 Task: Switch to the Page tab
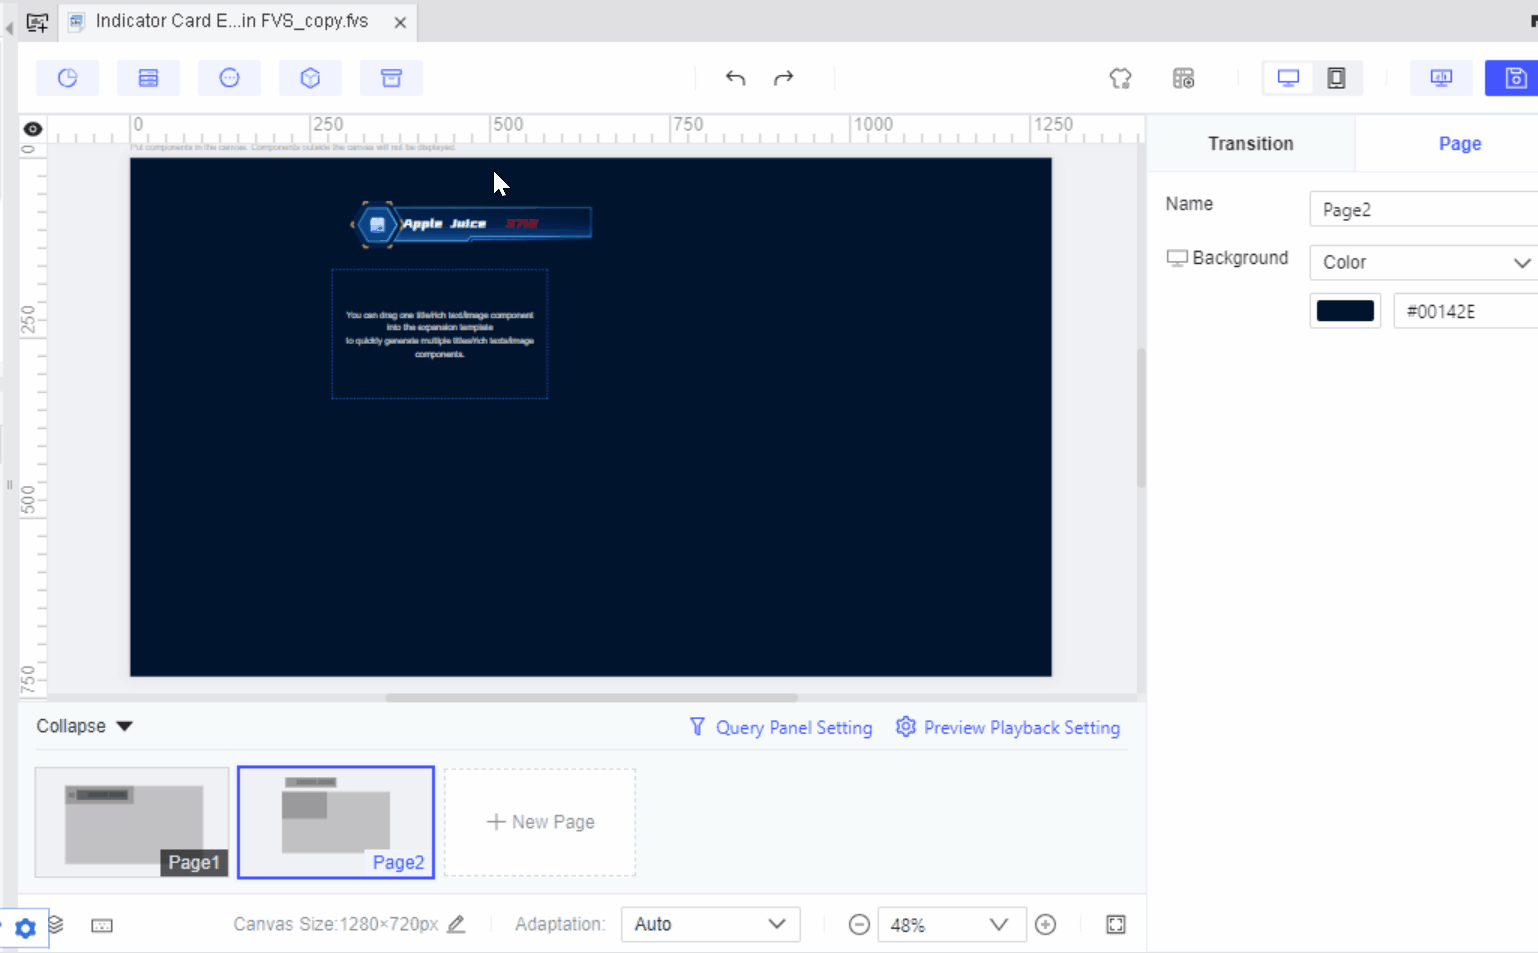pyautogui.click(x=1460, y=143)
